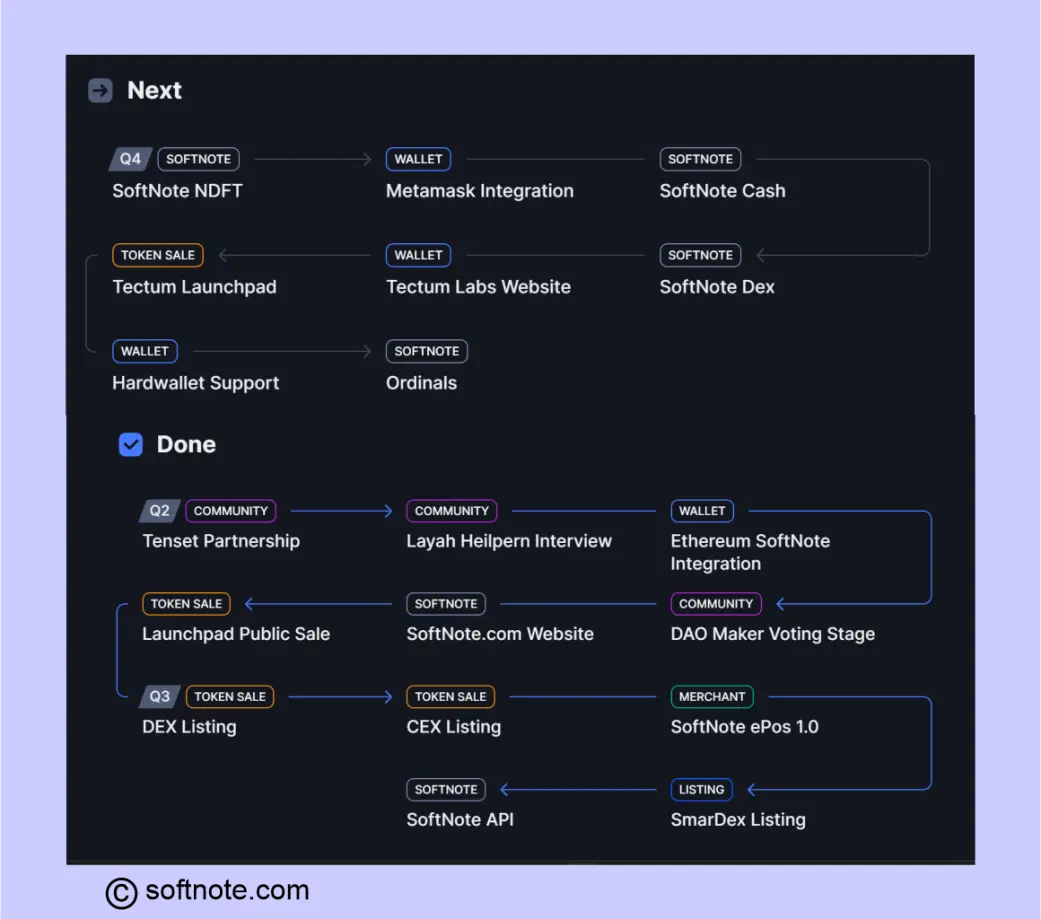This screenshot has height=919, width=1041.
Task: Toggle the blue Done checkbox
Action: pyautogui.click(x=131, y=444)
